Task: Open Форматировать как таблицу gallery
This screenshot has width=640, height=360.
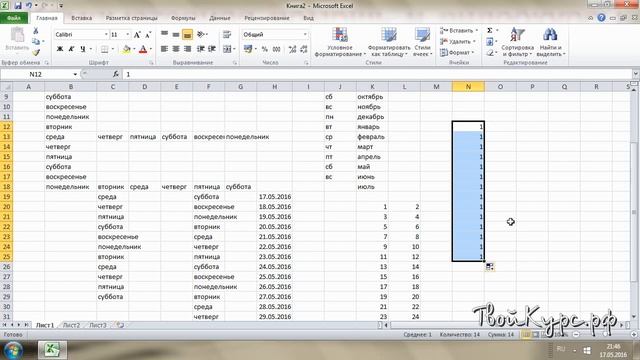Action: [389, 42]
